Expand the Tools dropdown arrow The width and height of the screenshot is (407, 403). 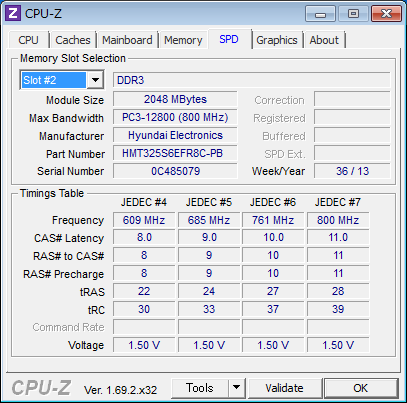tap(237, 388)
